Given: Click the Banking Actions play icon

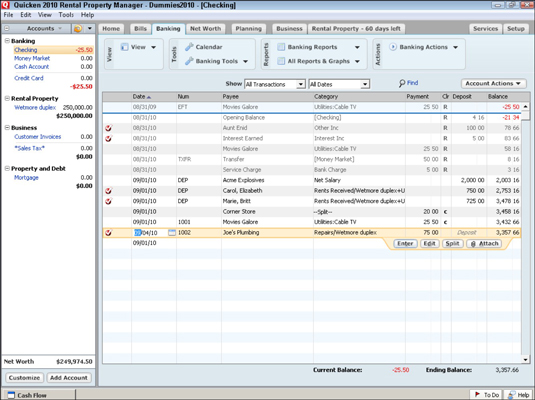Looking at the screenshot, I should (x=393, y=47).
